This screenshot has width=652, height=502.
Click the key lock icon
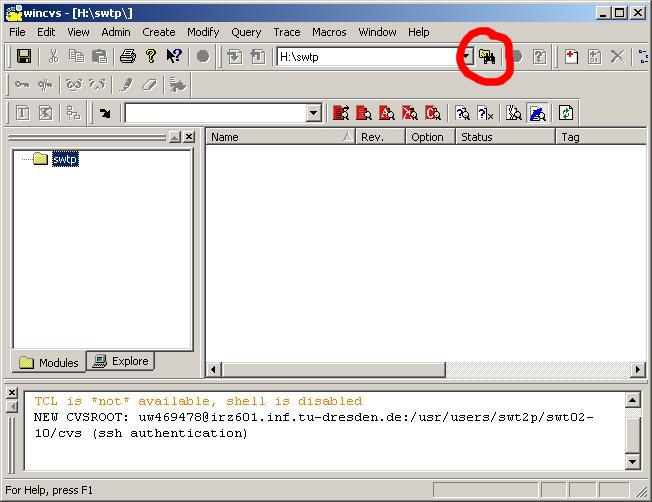point(22,85)
